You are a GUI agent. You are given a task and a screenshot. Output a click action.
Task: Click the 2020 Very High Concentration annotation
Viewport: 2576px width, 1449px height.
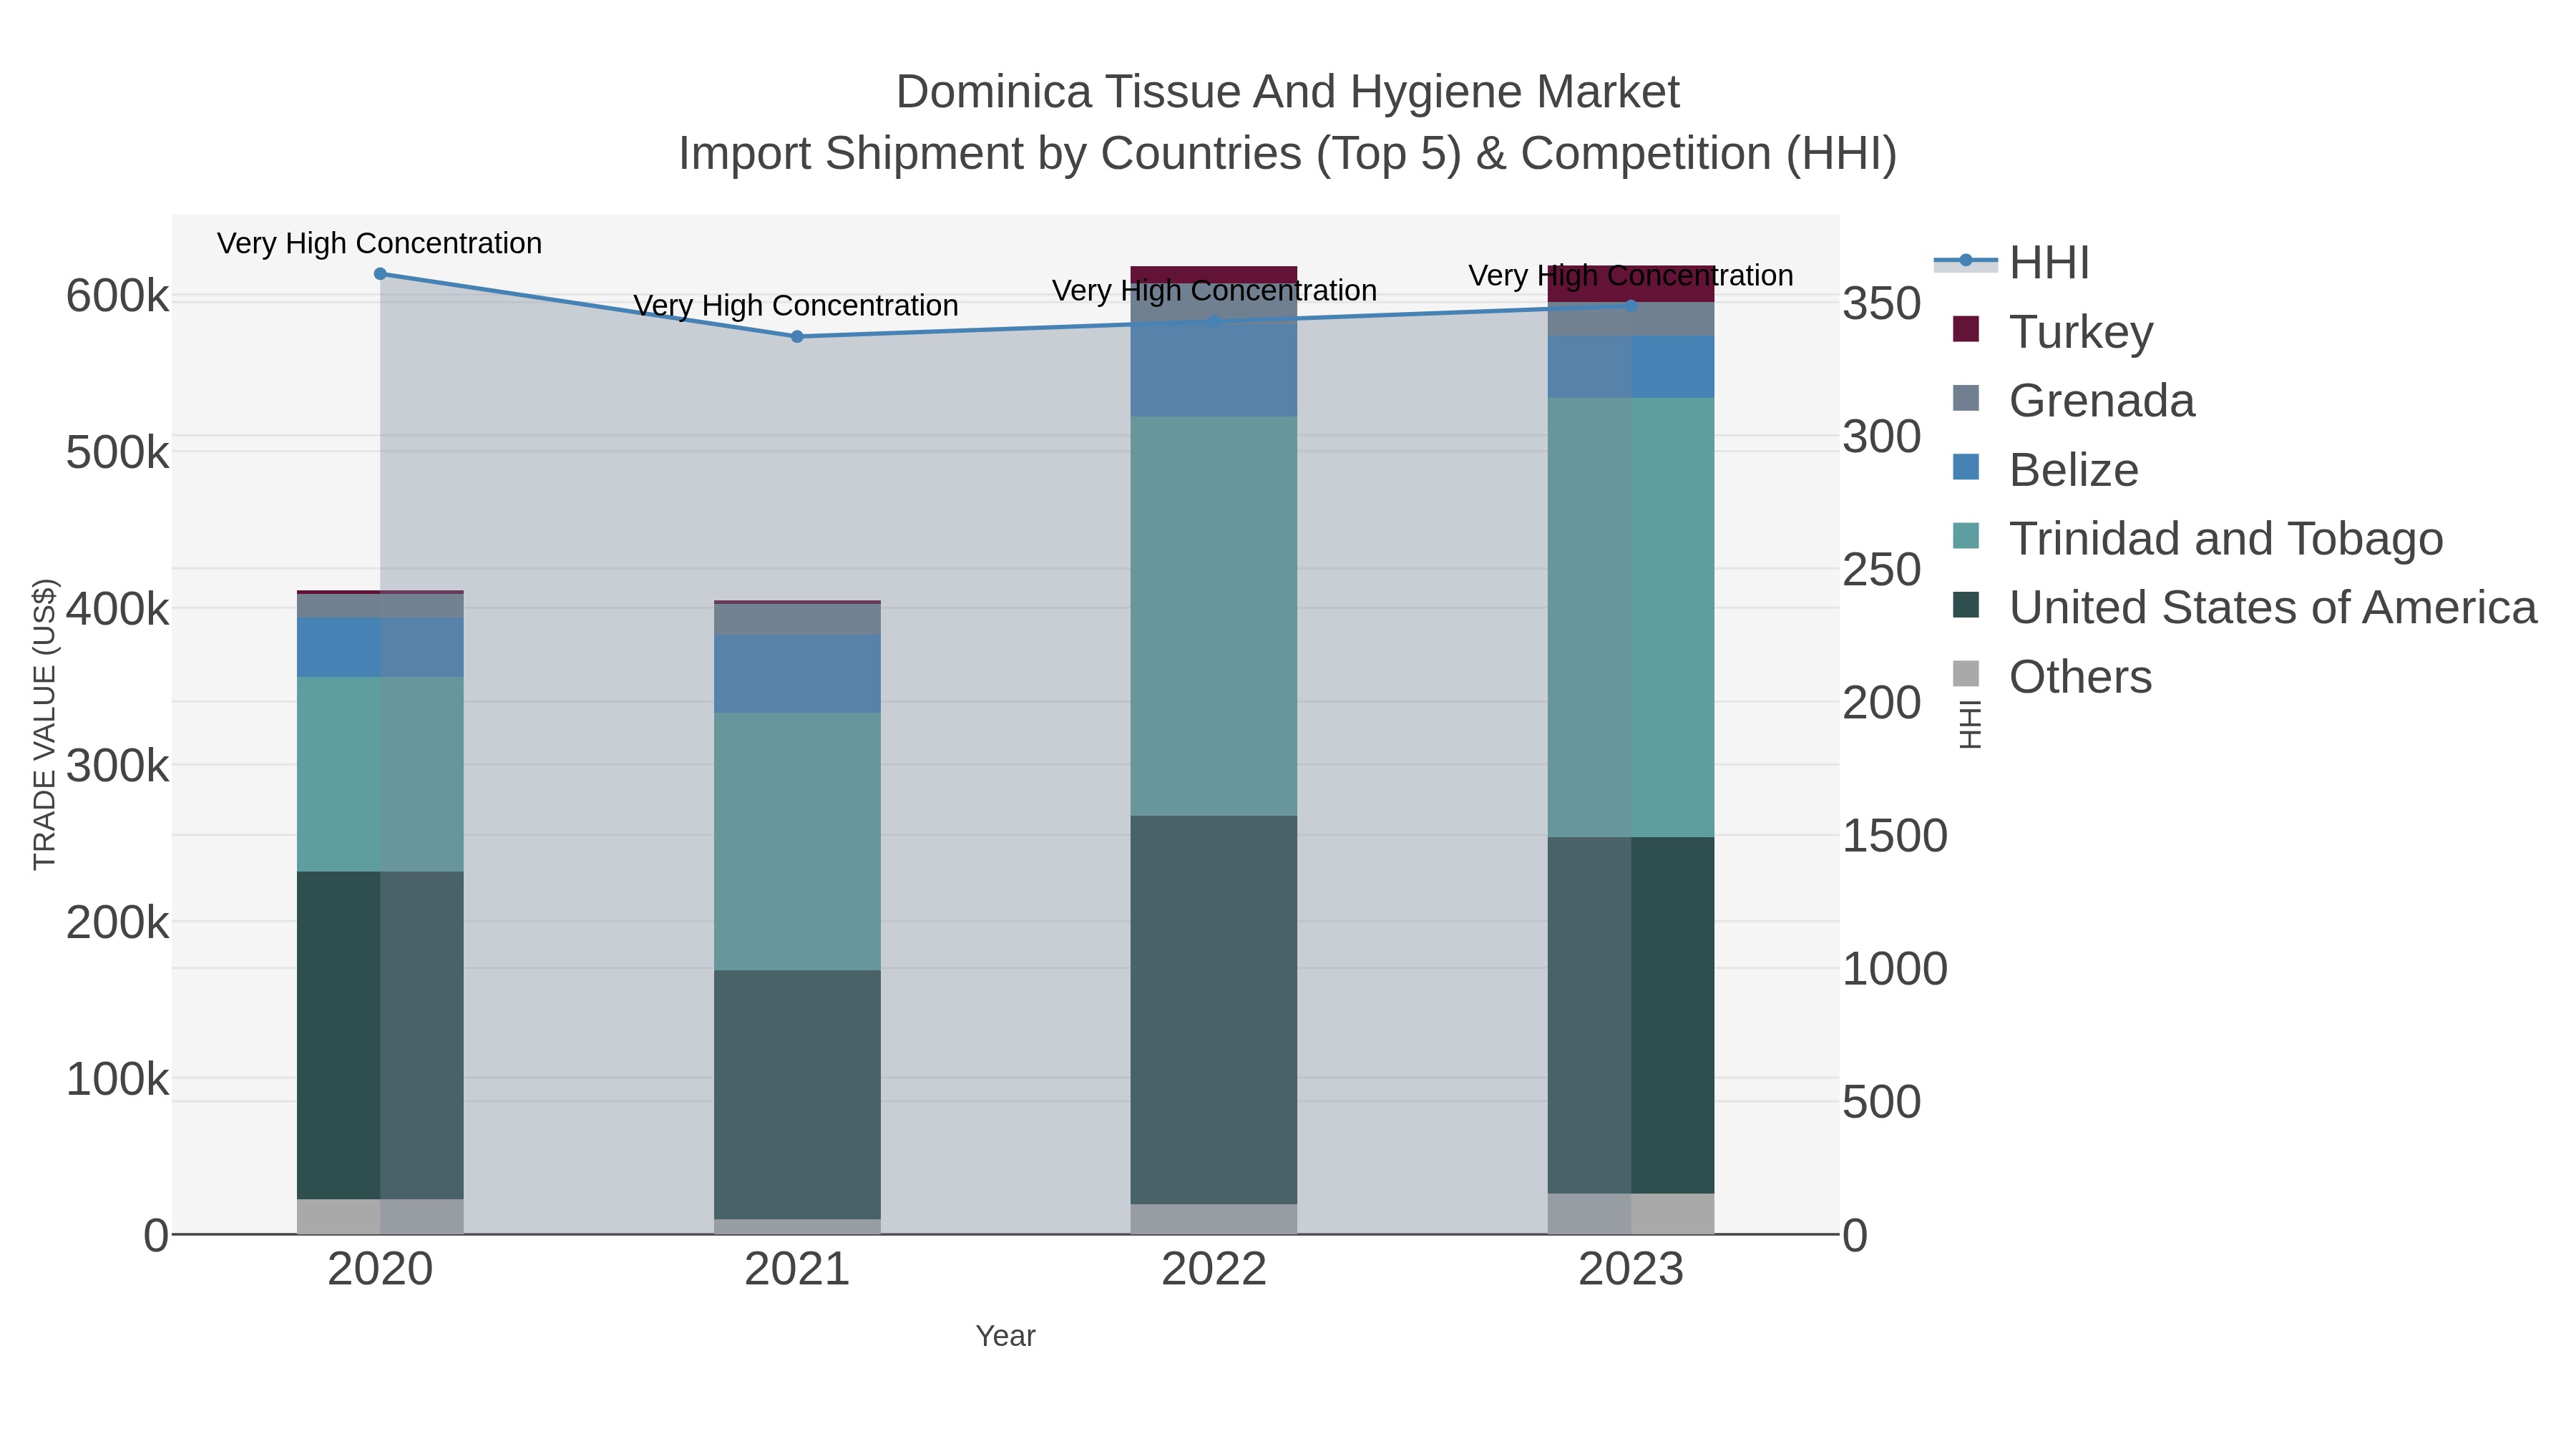click(x=380, y=243)
